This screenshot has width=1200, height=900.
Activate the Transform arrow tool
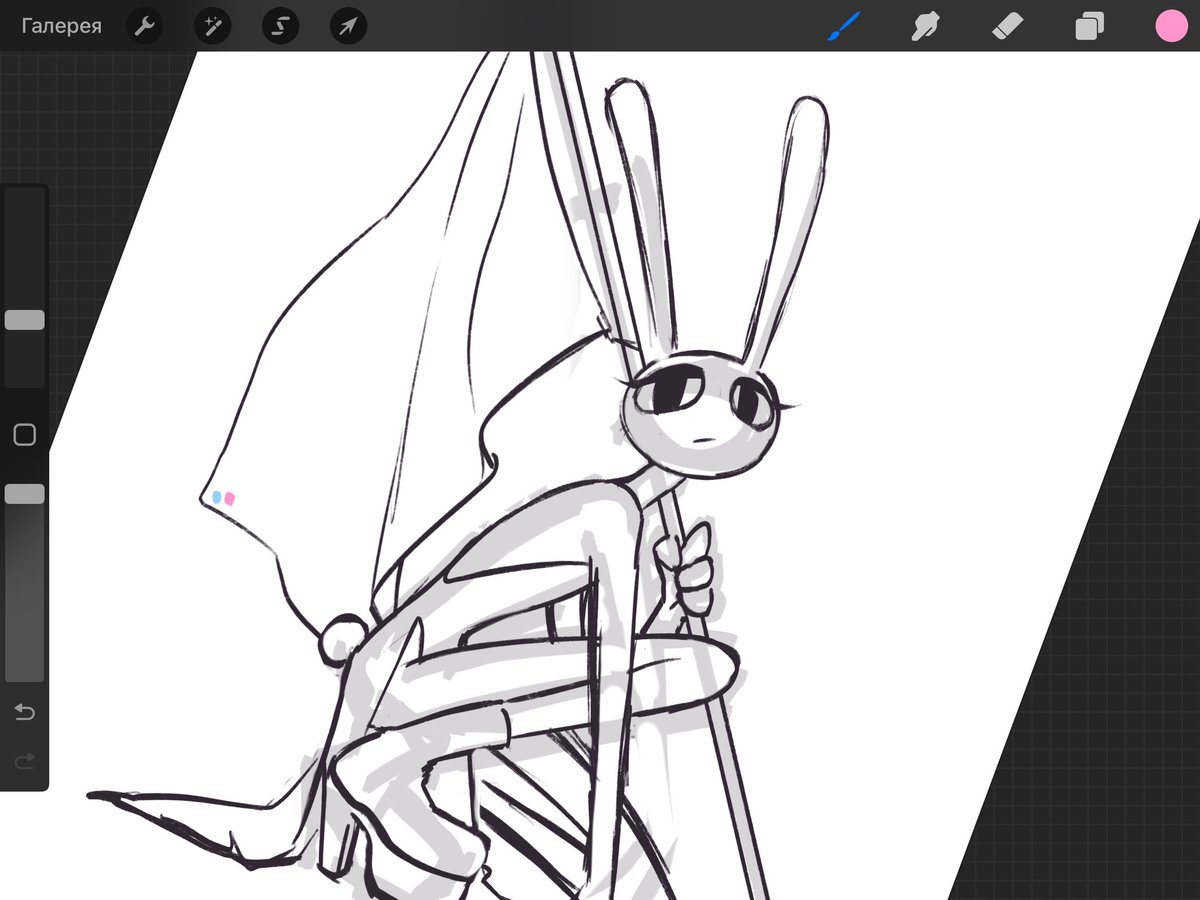[x=348, y=26]
